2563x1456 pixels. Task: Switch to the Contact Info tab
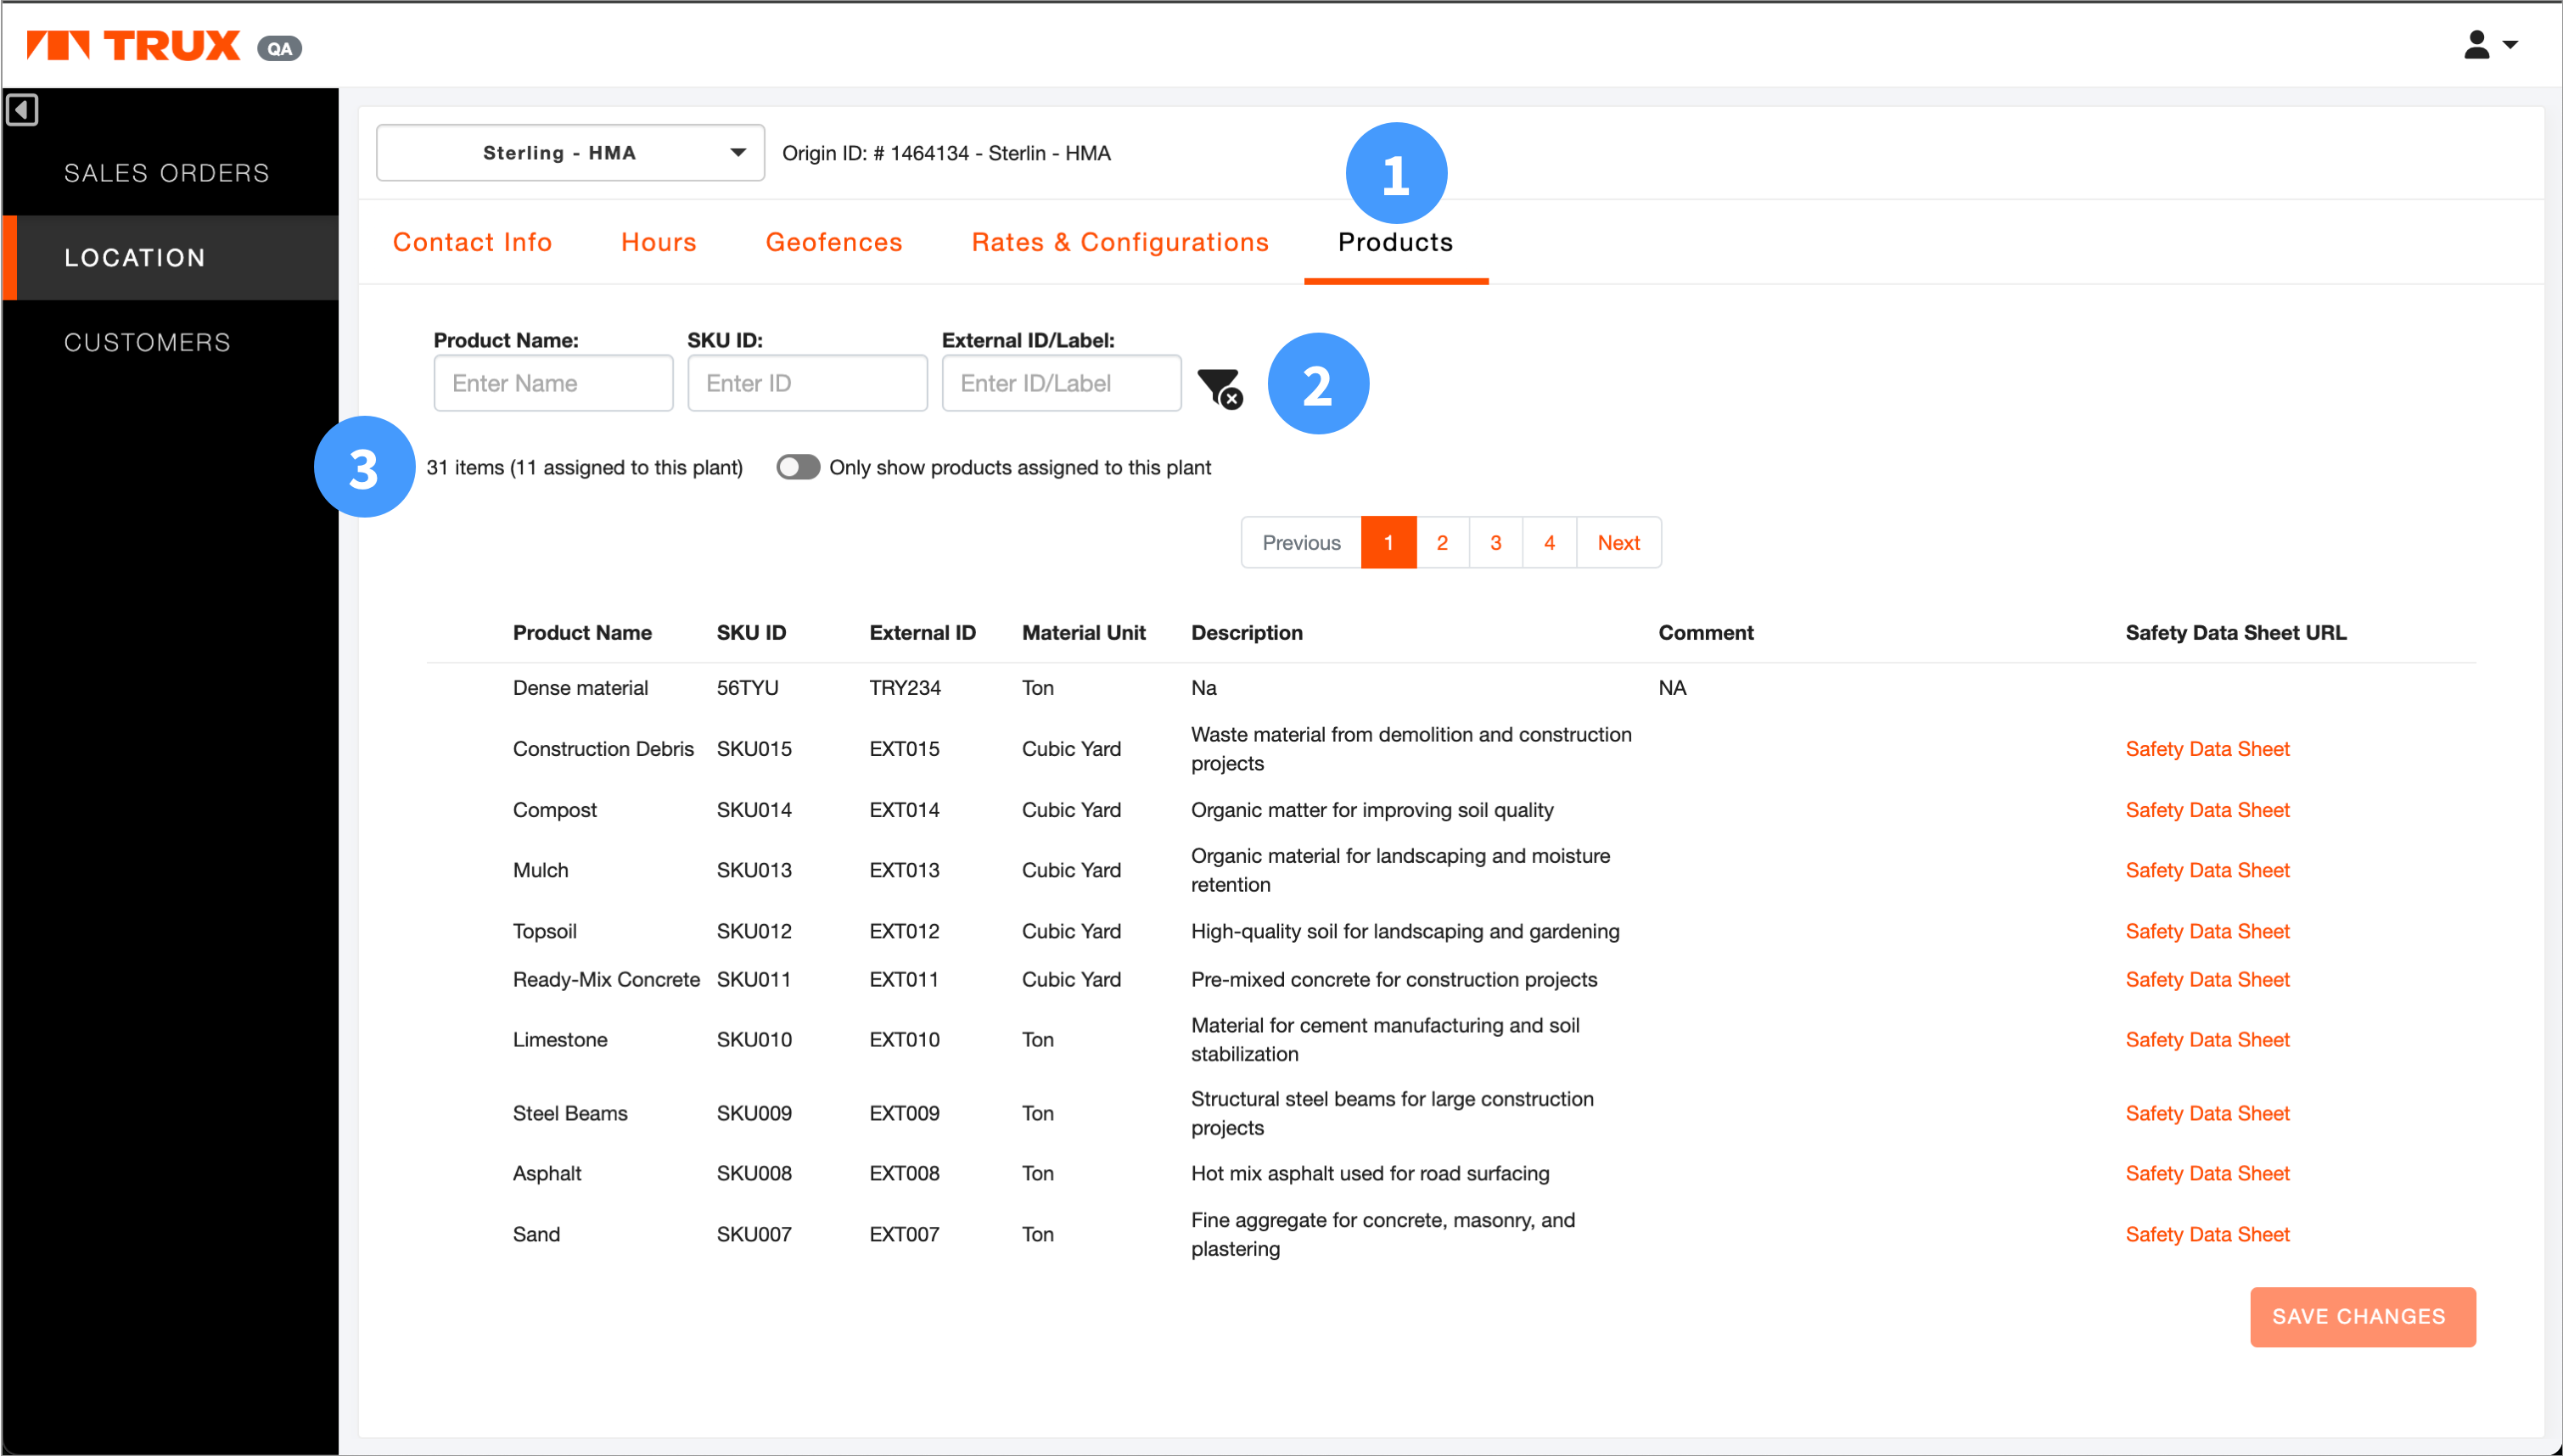point(472,242)
